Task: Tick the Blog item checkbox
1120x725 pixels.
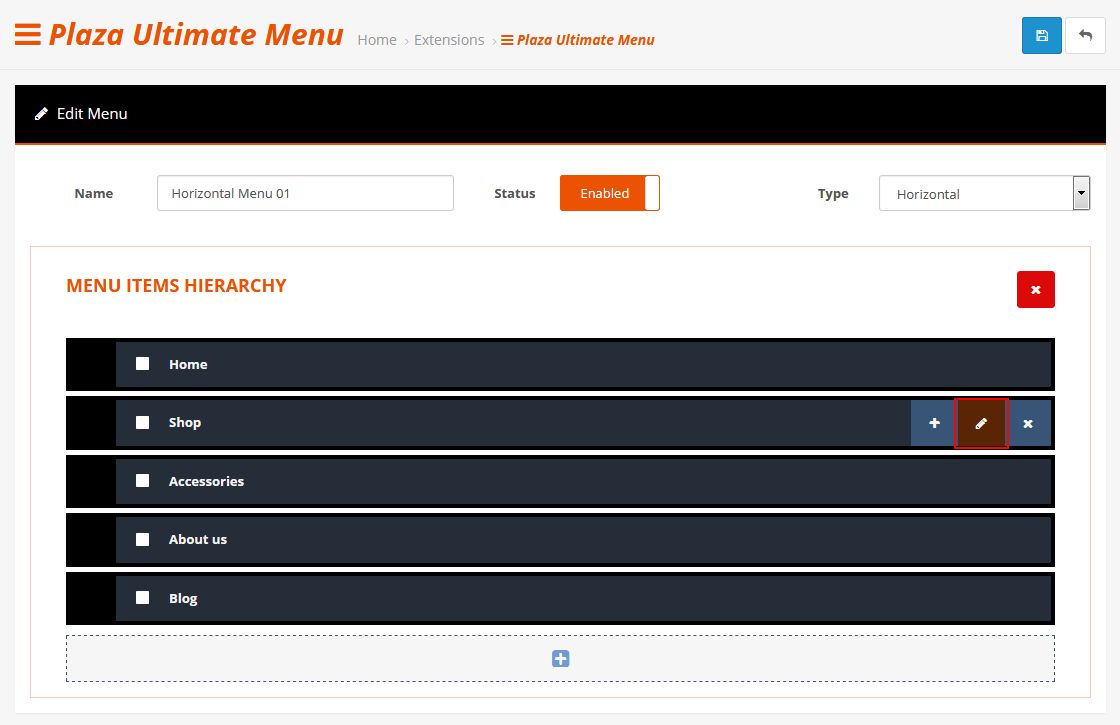Action: tap(143, 597)
